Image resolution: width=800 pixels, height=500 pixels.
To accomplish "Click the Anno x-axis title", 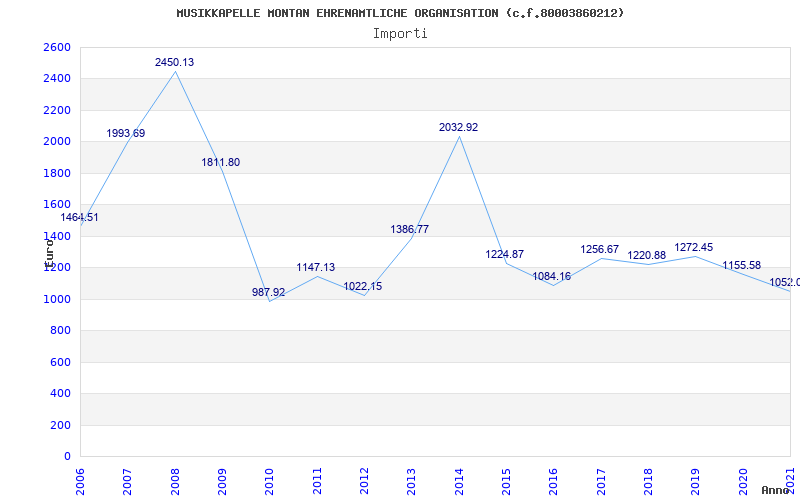I will (x=776, y=490).
